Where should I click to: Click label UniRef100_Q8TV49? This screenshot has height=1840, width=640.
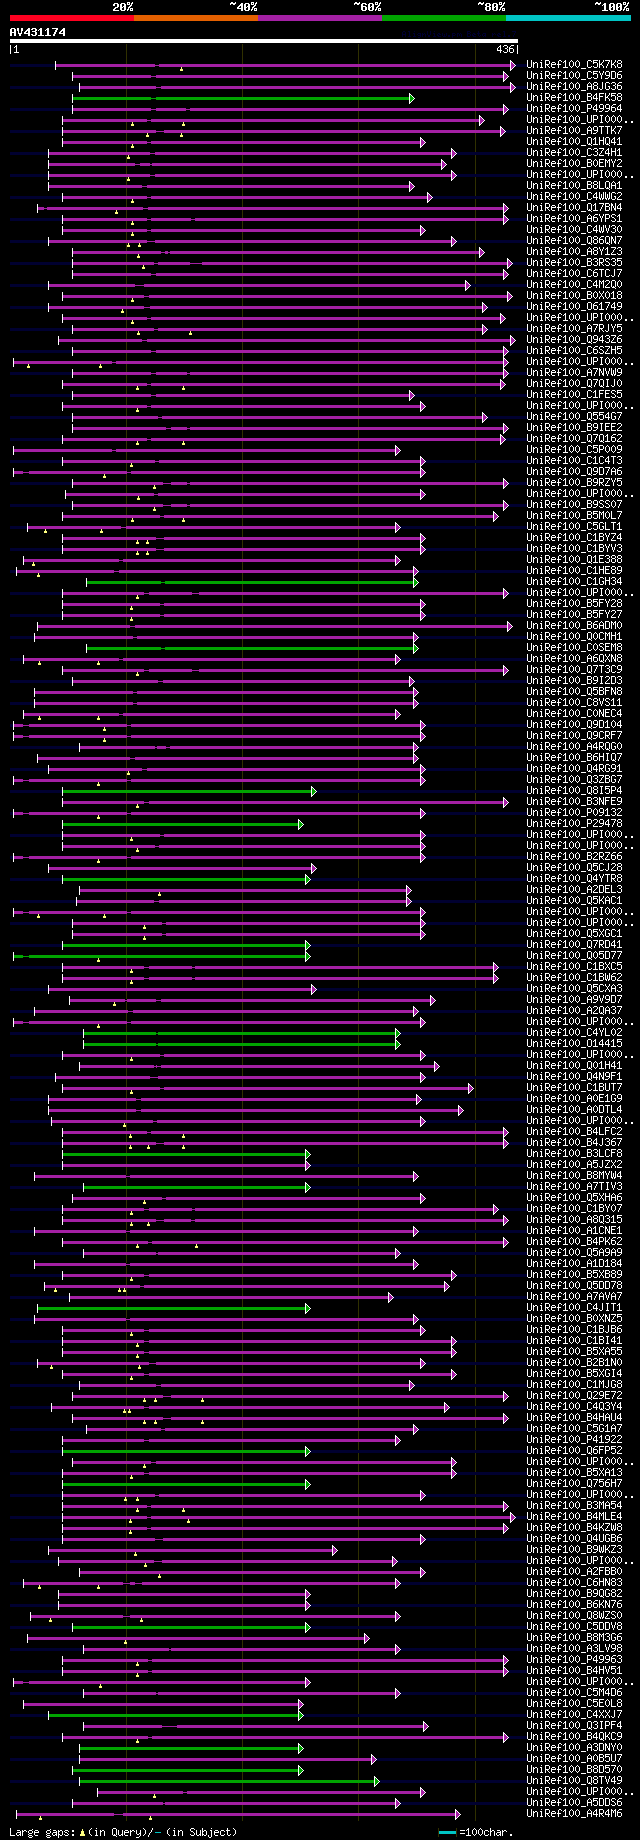click(574, 1780)
